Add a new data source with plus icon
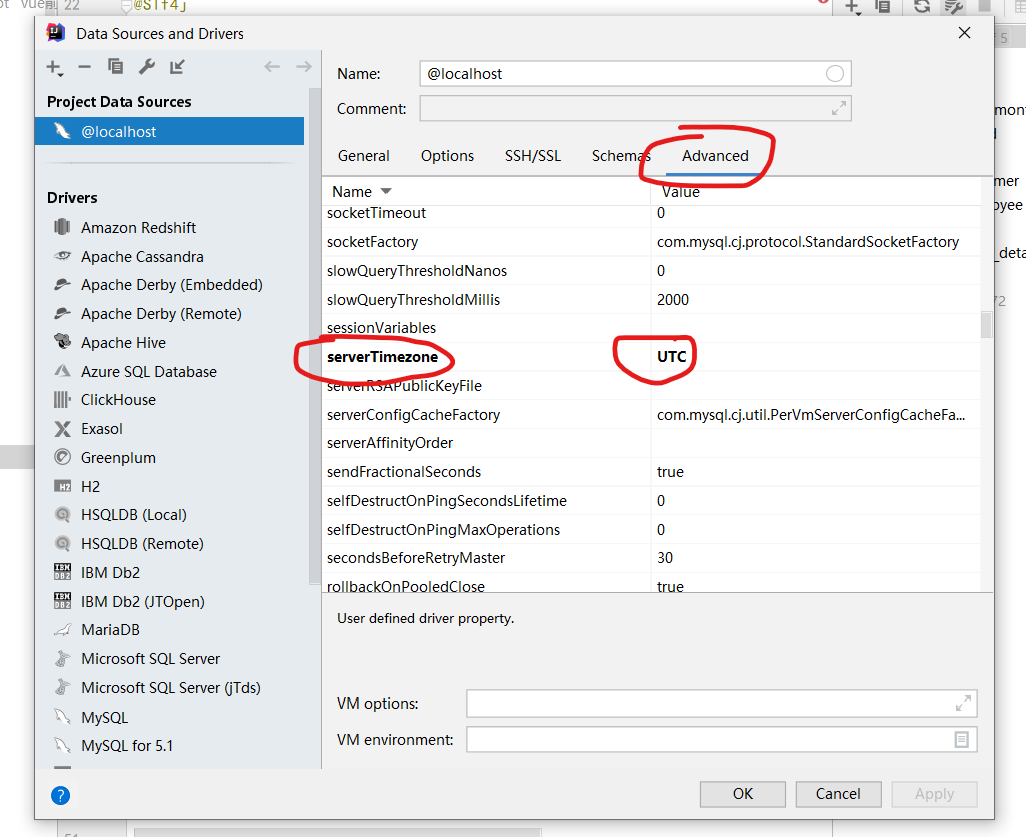 [54, 67]
